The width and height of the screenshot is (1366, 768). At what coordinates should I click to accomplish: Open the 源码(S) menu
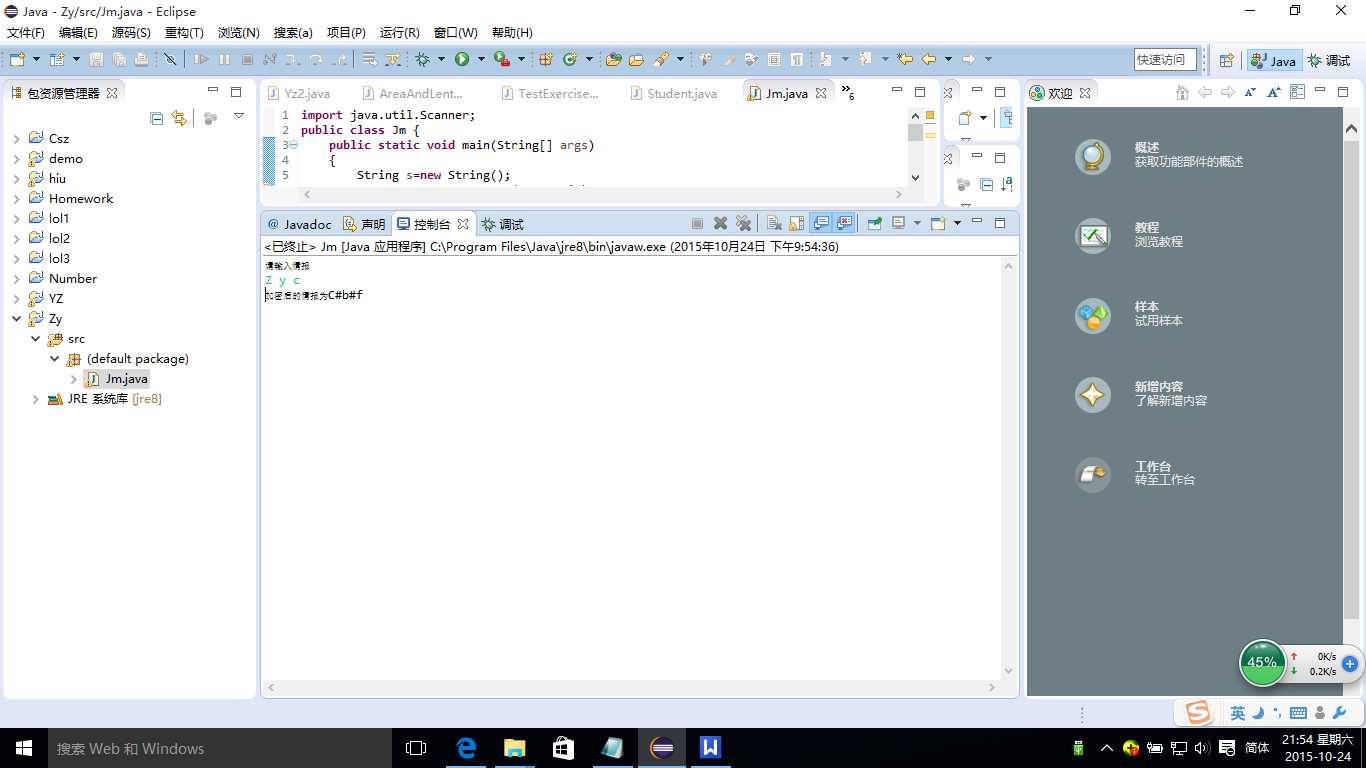point(131,33)
